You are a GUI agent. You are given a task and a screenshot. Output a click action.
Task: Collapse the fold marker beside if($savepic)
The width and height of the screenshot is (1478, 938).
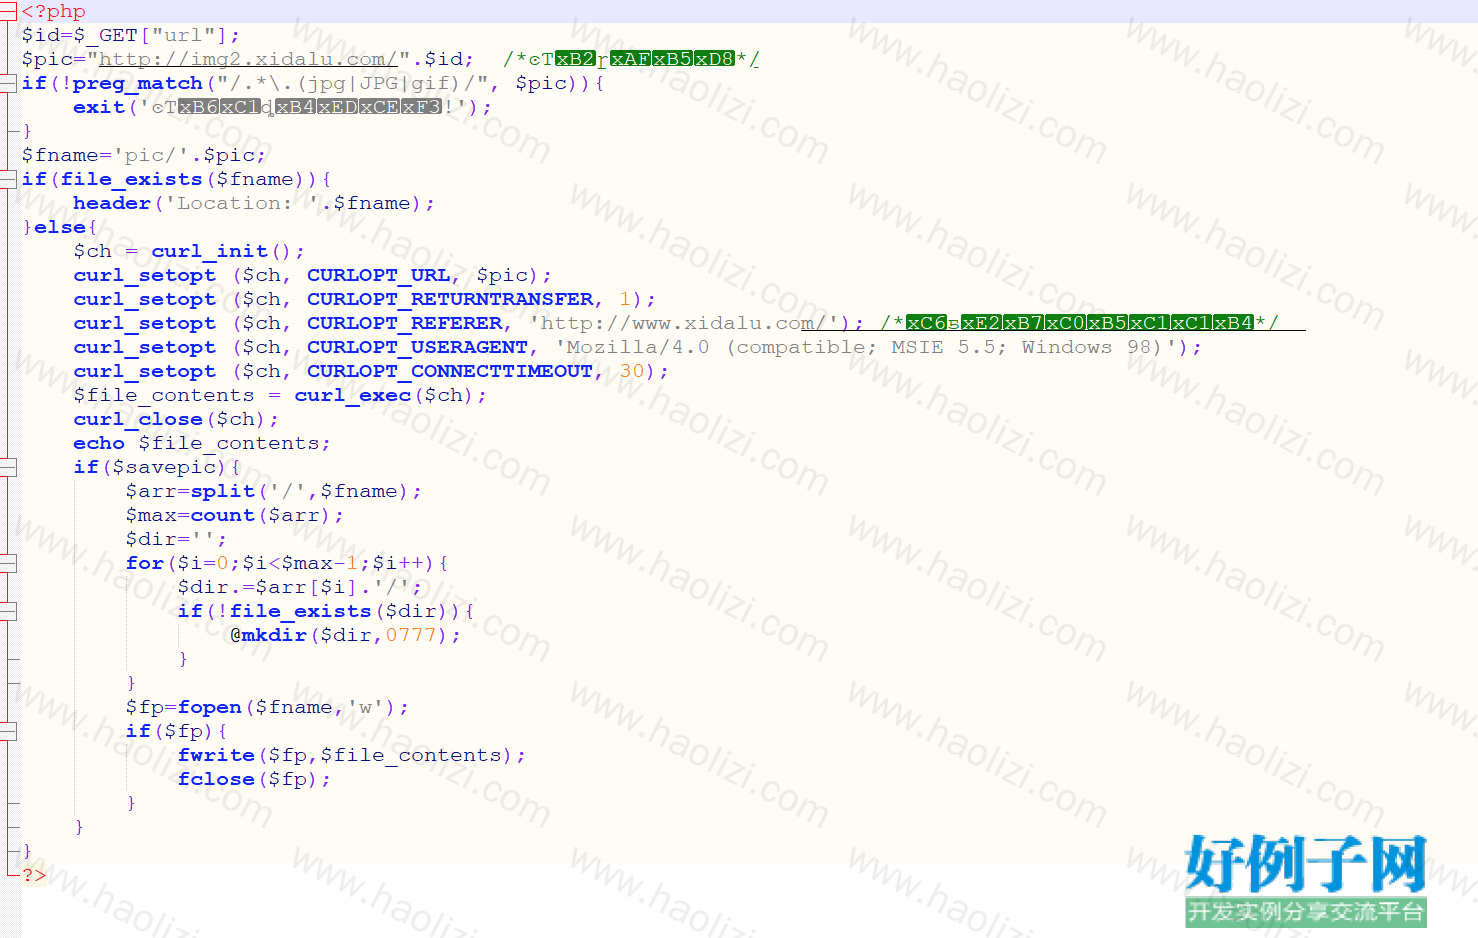(8, 467)
